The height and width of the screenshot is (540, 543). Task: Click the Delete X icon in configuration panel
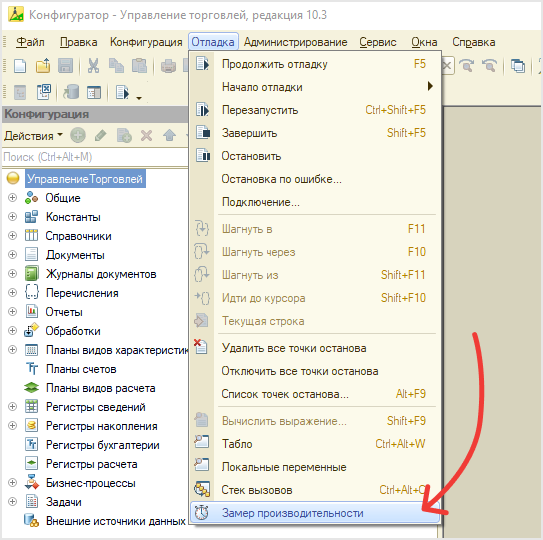tap(146, 135)
